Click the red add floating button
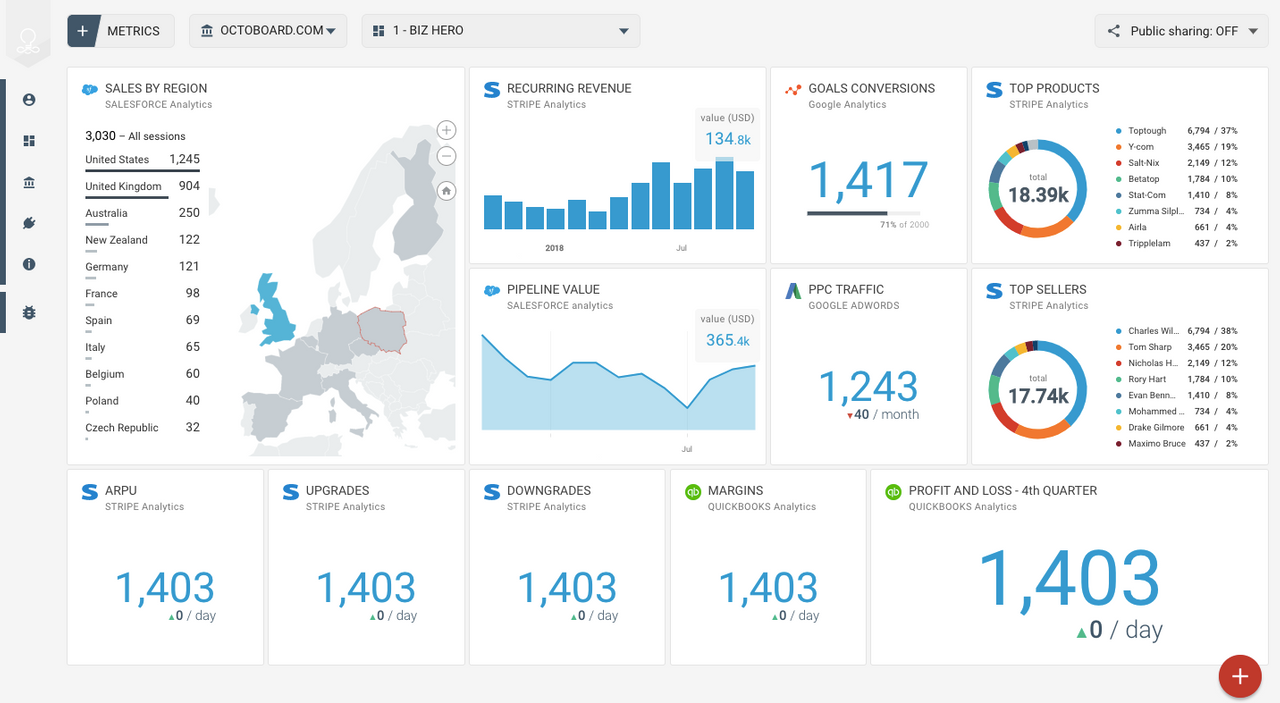Image resolution: width=1280 pixels, height=703 pixels. tap(1240, 676)
